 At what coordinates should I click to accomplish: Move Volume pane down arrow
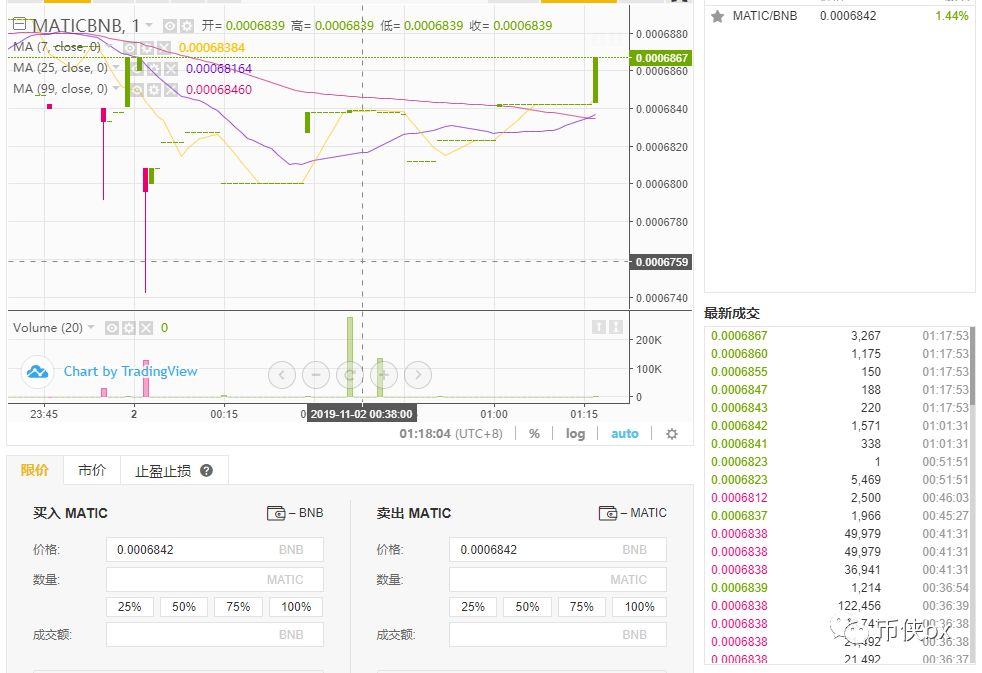616,327
